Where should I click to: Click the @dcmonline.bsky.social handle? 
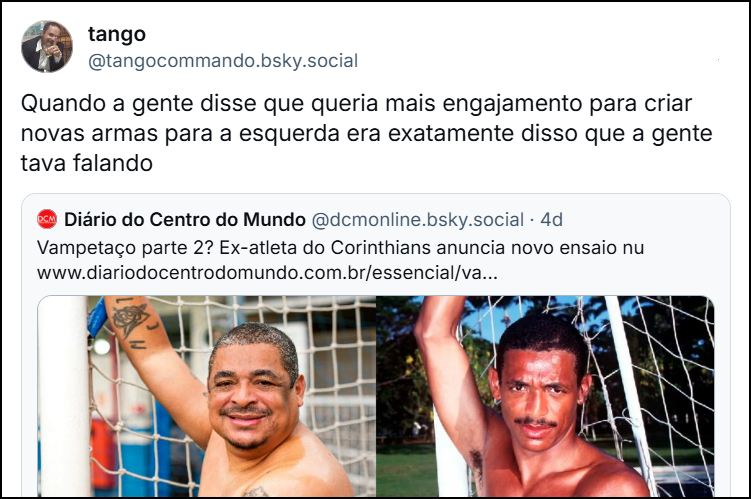tap(418, 219)
